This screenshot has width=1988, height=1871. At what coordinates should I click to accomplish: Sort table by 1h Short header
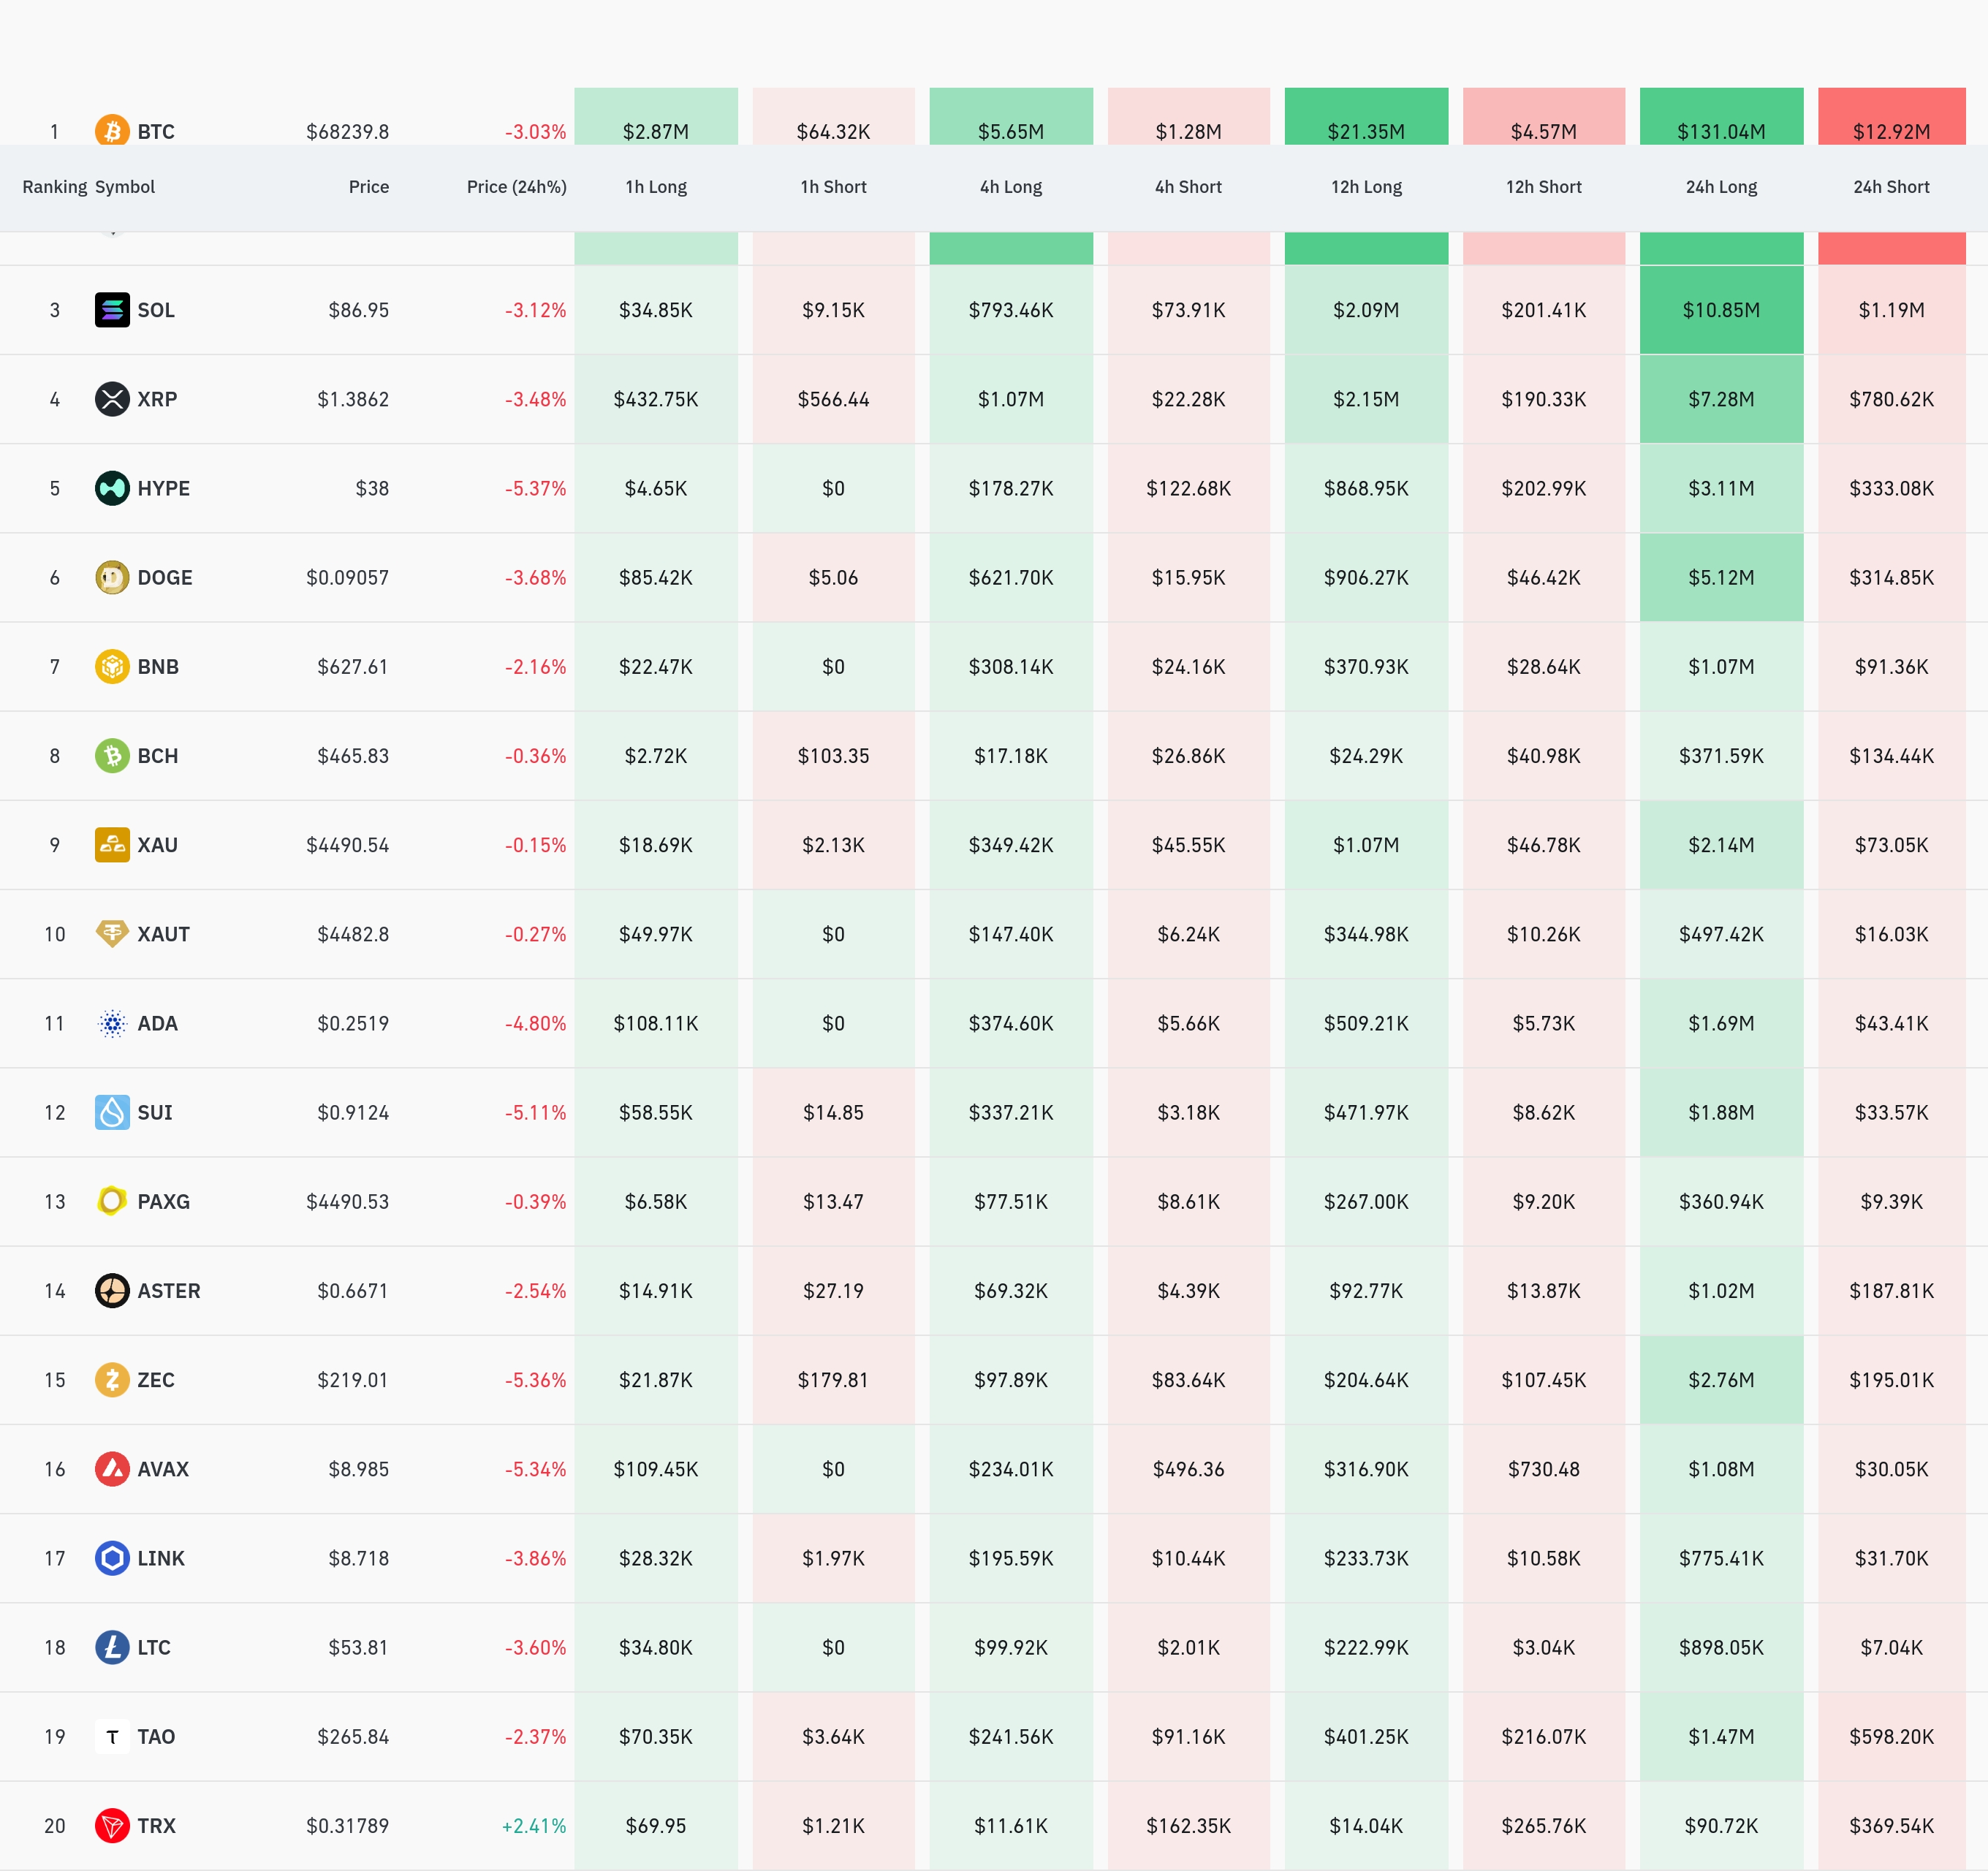(833, 187)
